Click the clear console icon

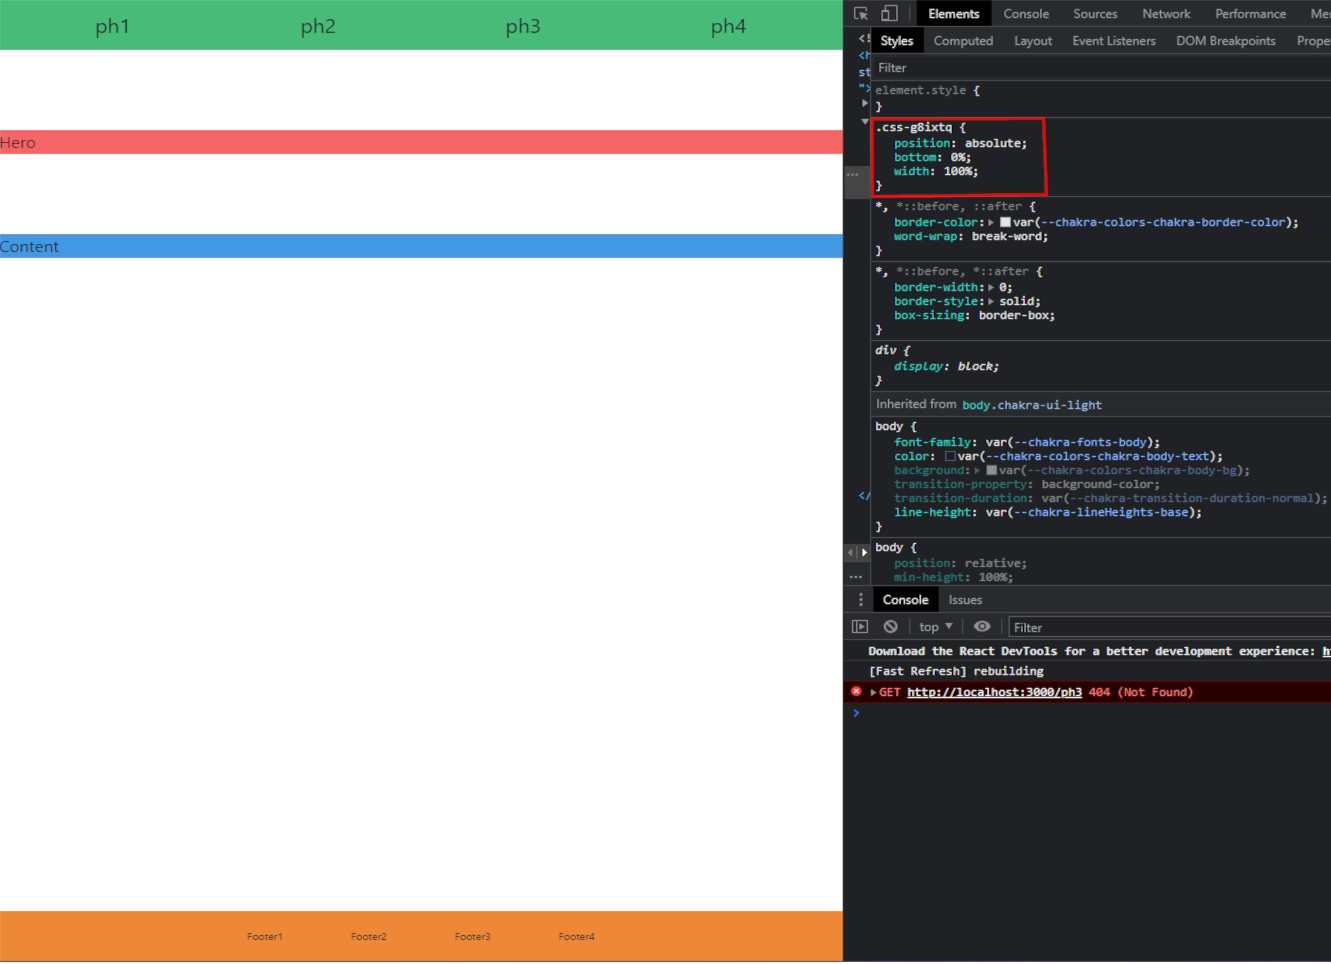(890, 626)
